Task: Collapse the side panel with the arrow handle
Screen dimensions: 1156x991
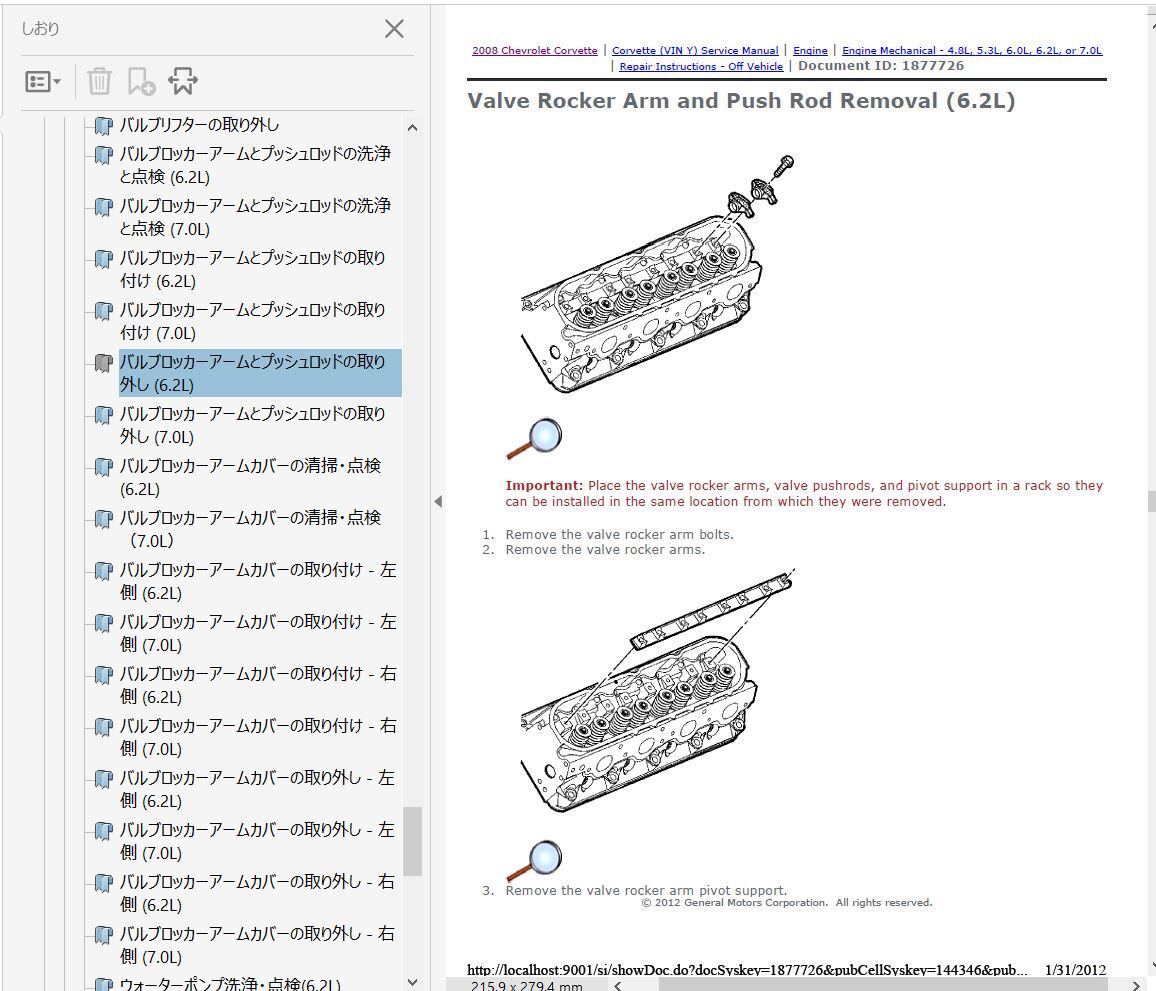Action: [x=438, y=501]
